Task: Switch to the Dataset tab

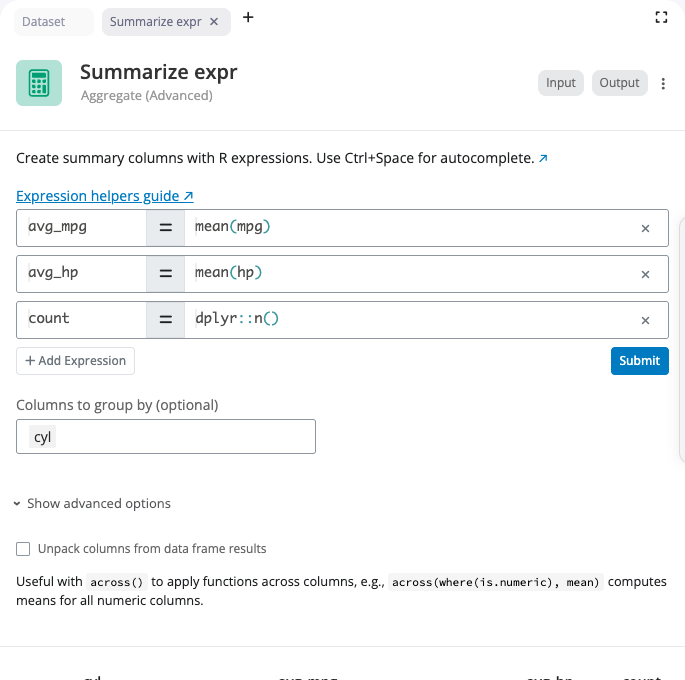Action: pos(54,22)
